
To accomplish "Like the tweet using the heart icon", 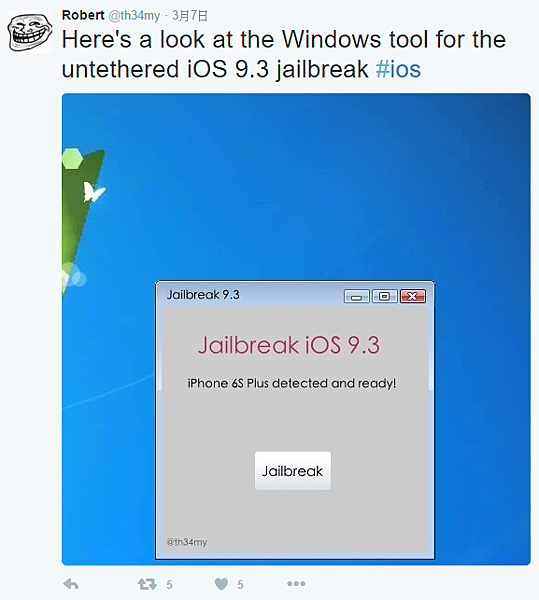I will [221, 584].
